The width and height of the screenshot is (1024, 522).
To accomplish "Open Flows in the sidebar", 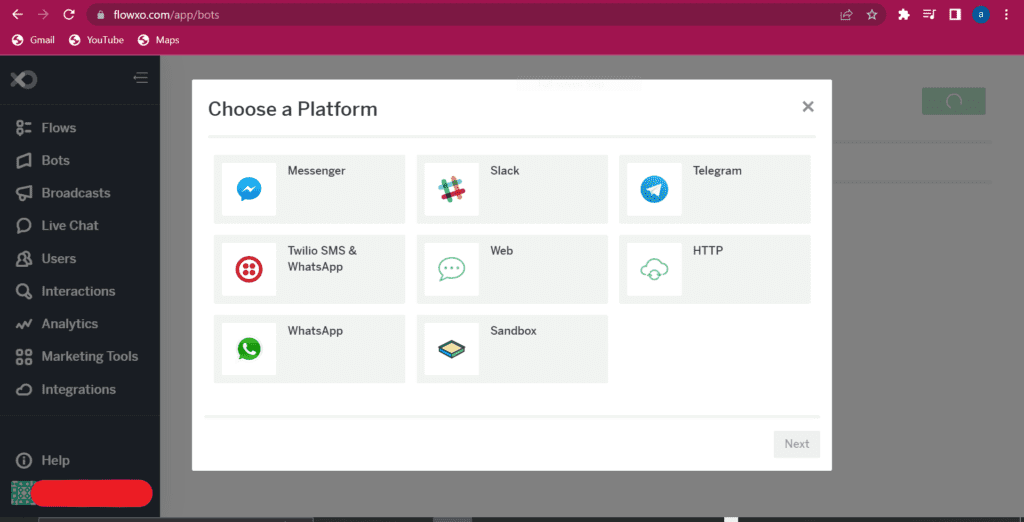I will pyautogui.click(x=59, y=128).
